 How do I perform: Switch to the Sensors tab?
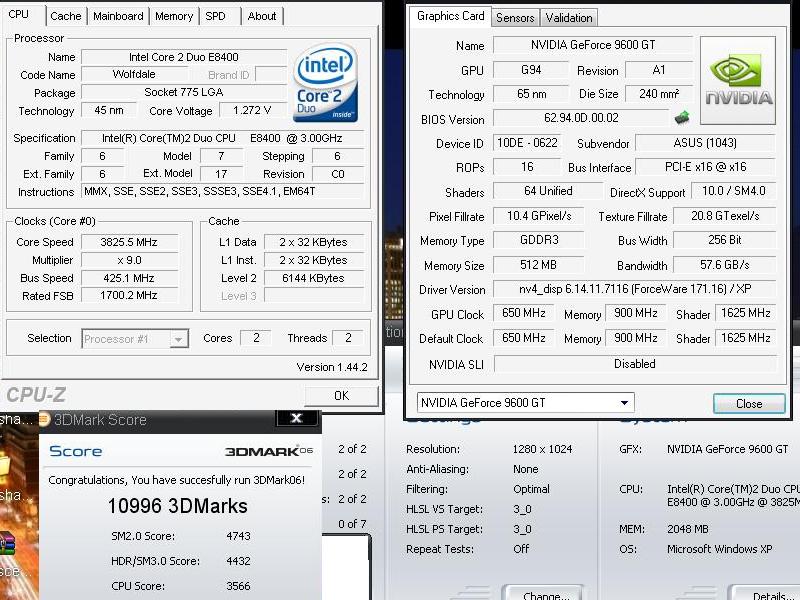click(x=515, y=18)
